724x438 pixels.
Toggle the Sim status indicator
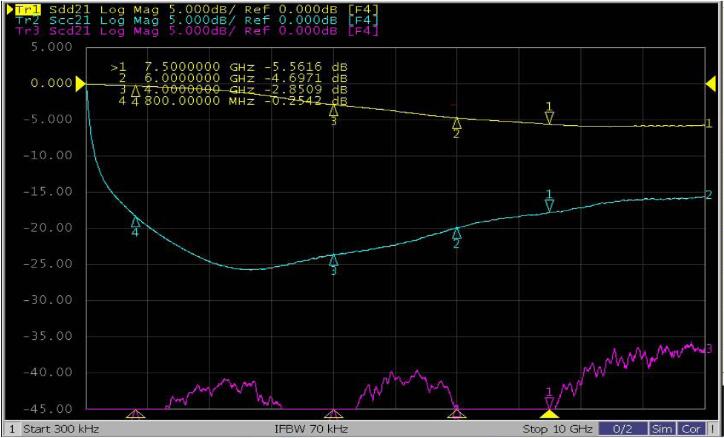coord(661,429)
